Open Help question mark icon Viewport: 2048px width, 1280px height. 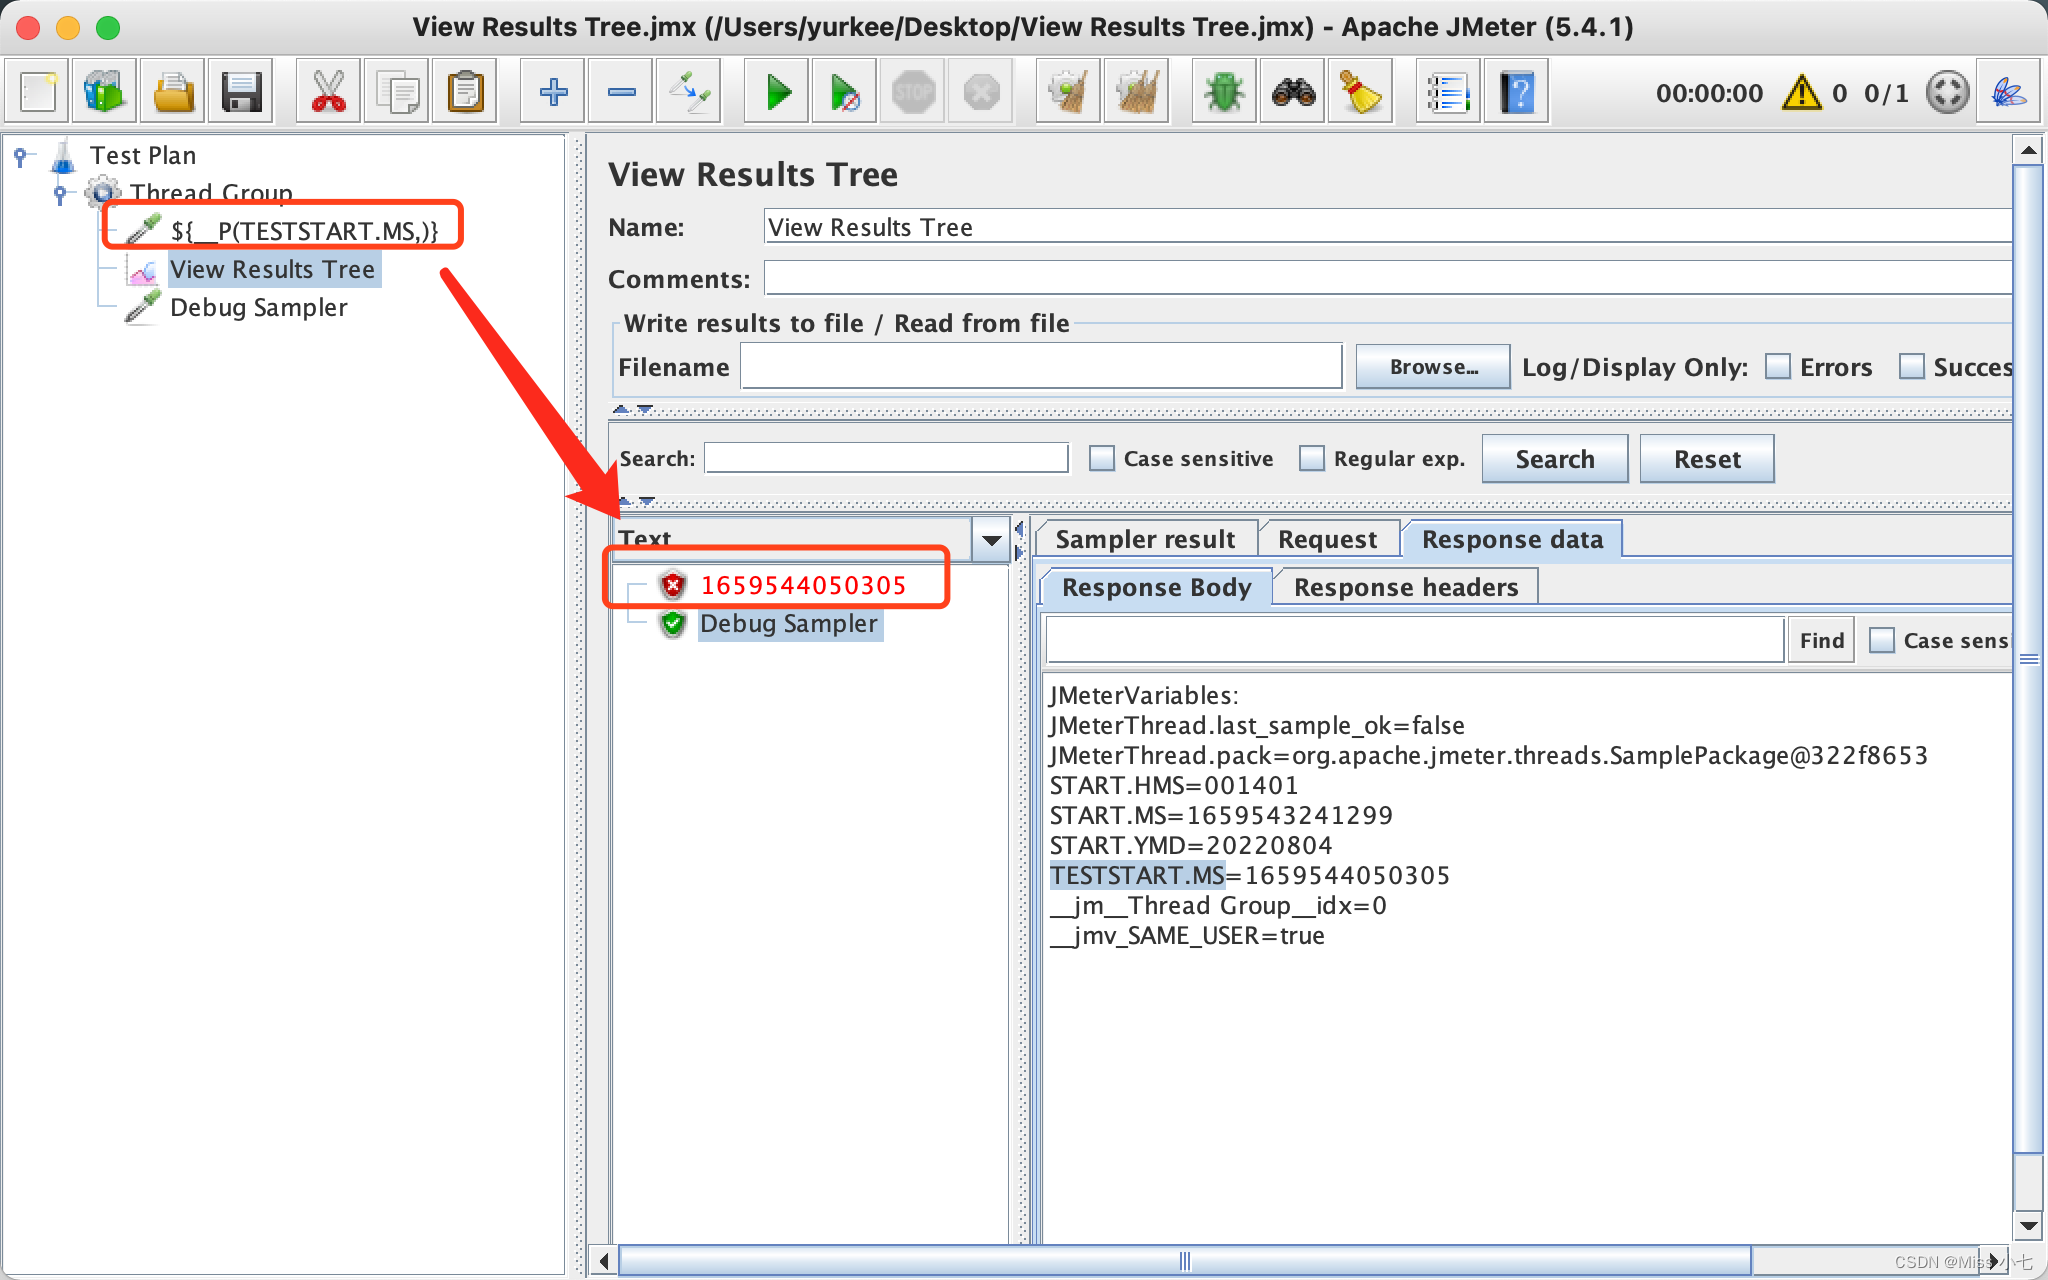coord(1517,93)
